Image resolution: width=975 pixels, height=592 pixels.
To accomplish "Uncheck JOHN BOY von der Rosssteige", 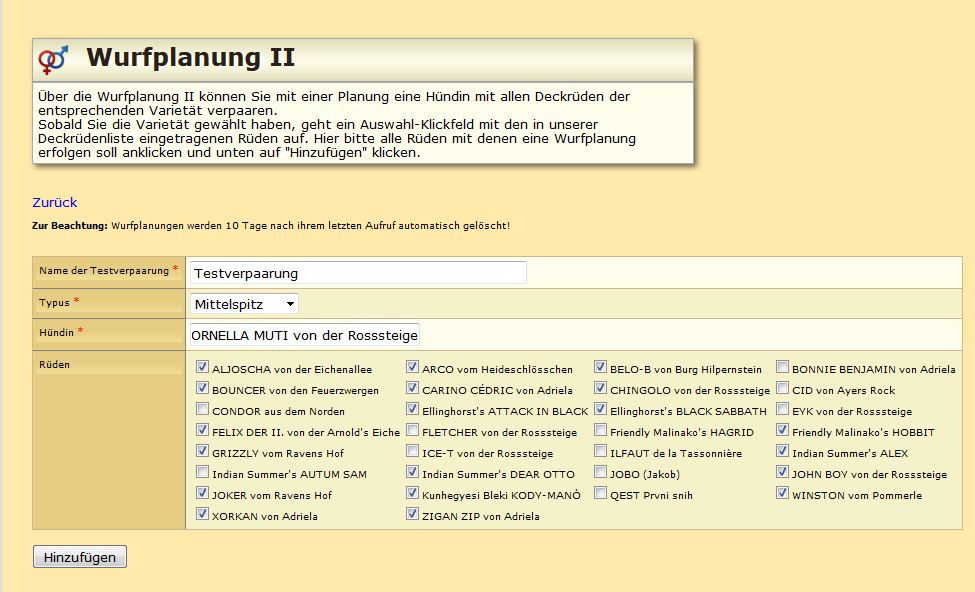I will coord(783,473).
